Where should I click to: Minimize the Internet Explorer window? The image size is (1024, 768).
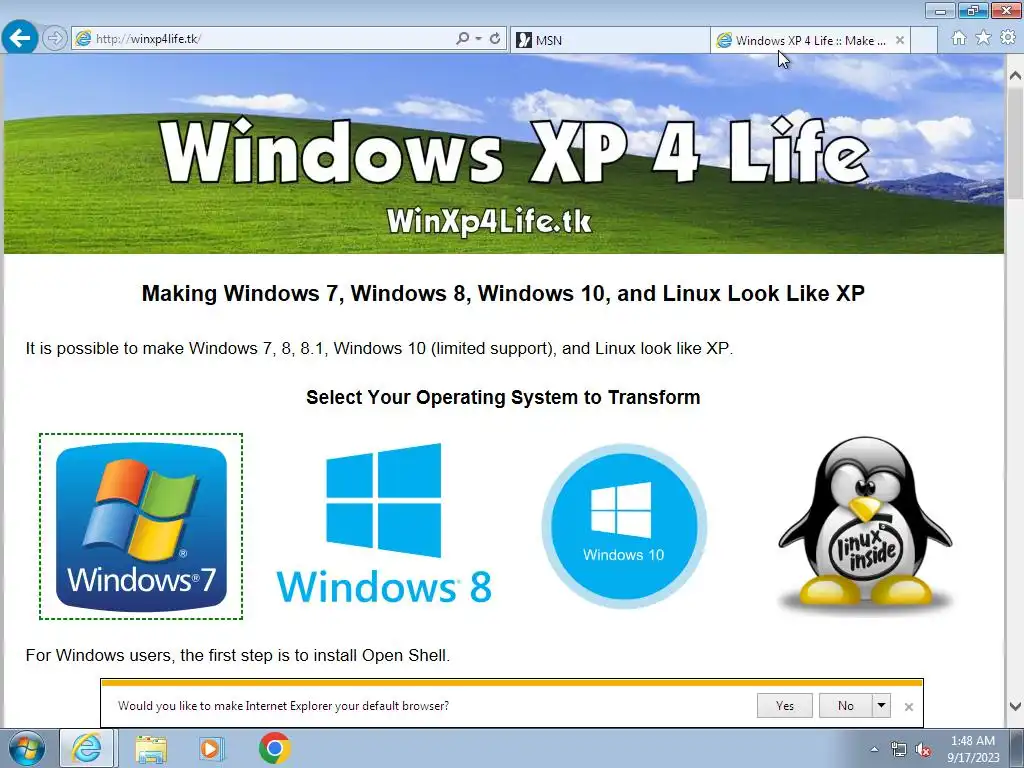click(940, 10)
